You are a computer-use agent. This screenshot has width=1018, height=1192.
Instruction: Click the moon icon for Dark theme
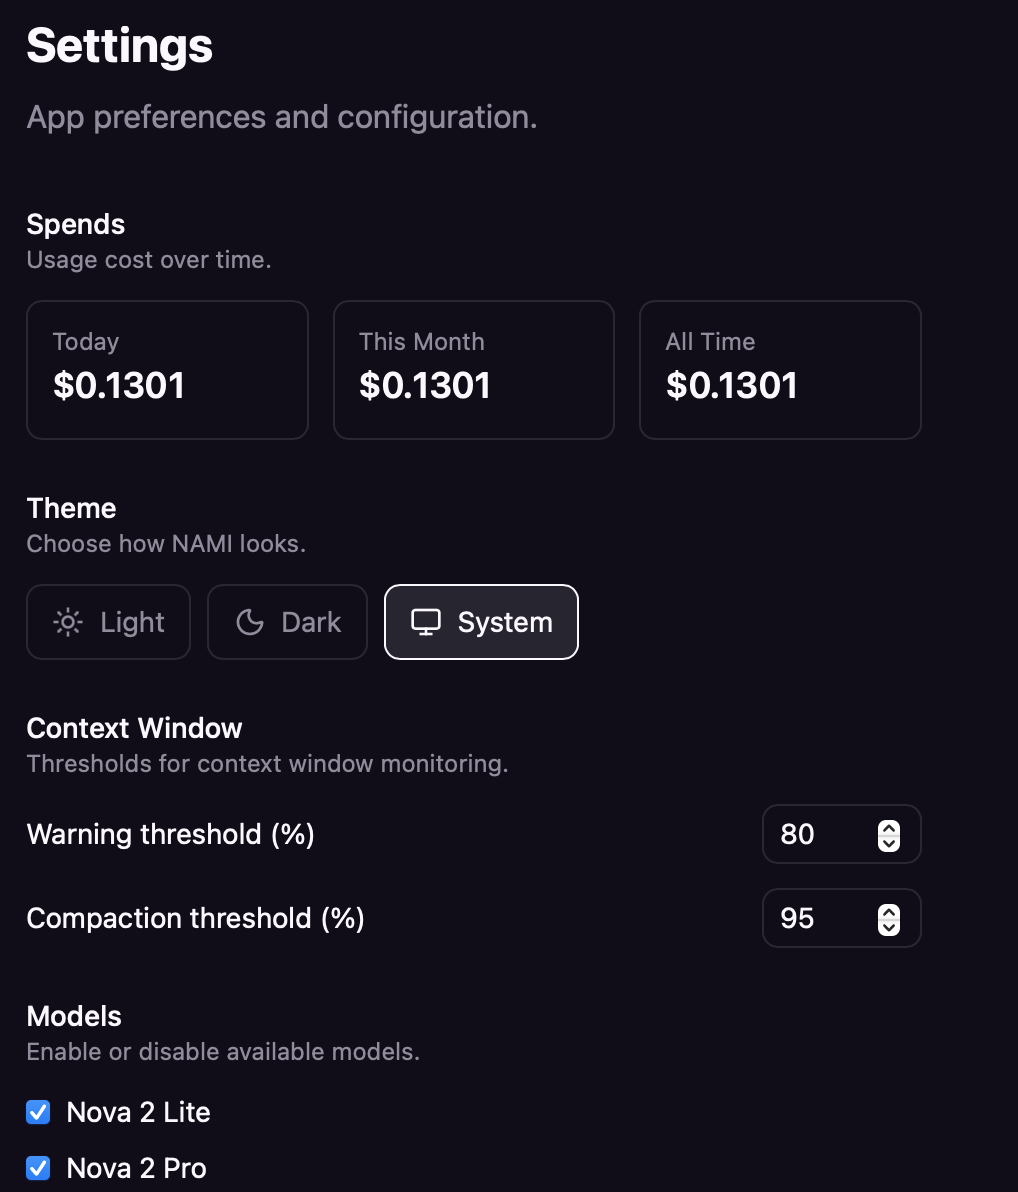click(x=249, y=623)
